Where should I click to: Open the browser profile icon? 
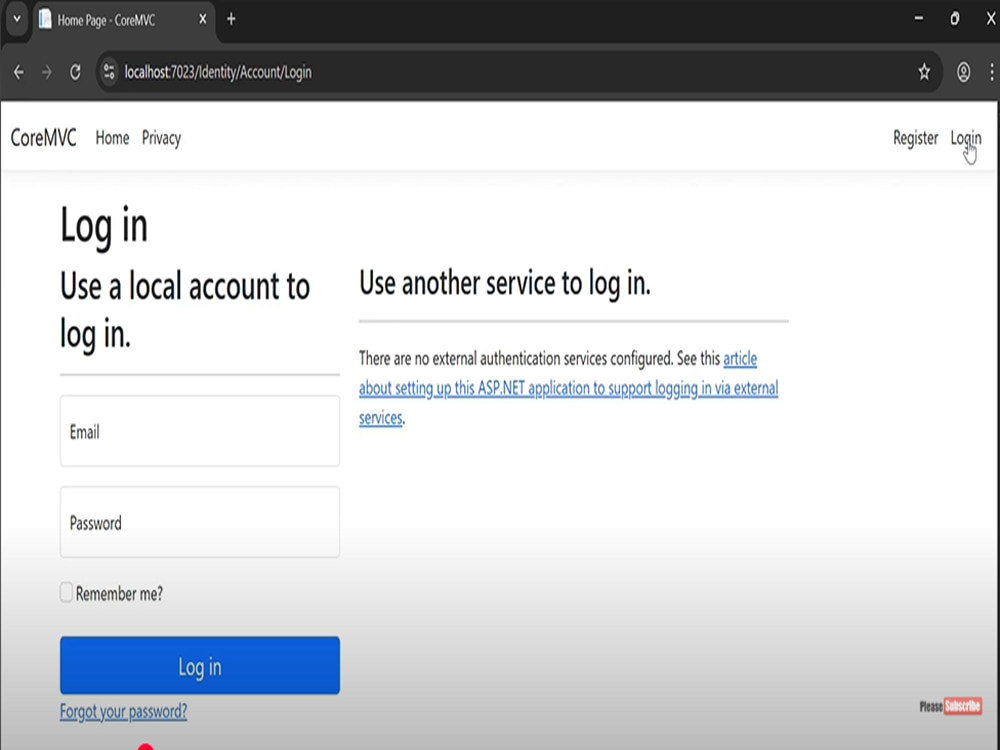(963, 71)
